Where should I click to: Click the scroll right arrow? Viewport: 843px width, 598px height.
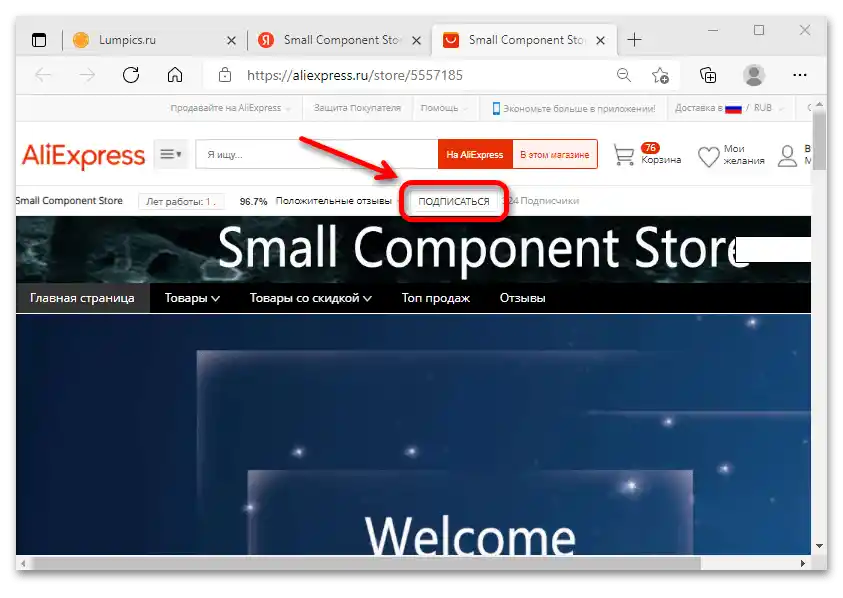803,563
